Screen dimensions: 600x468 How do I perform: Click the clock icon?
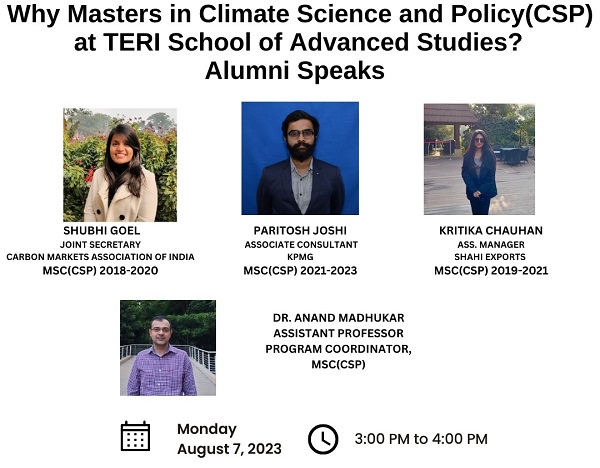[x=323, y=439]
